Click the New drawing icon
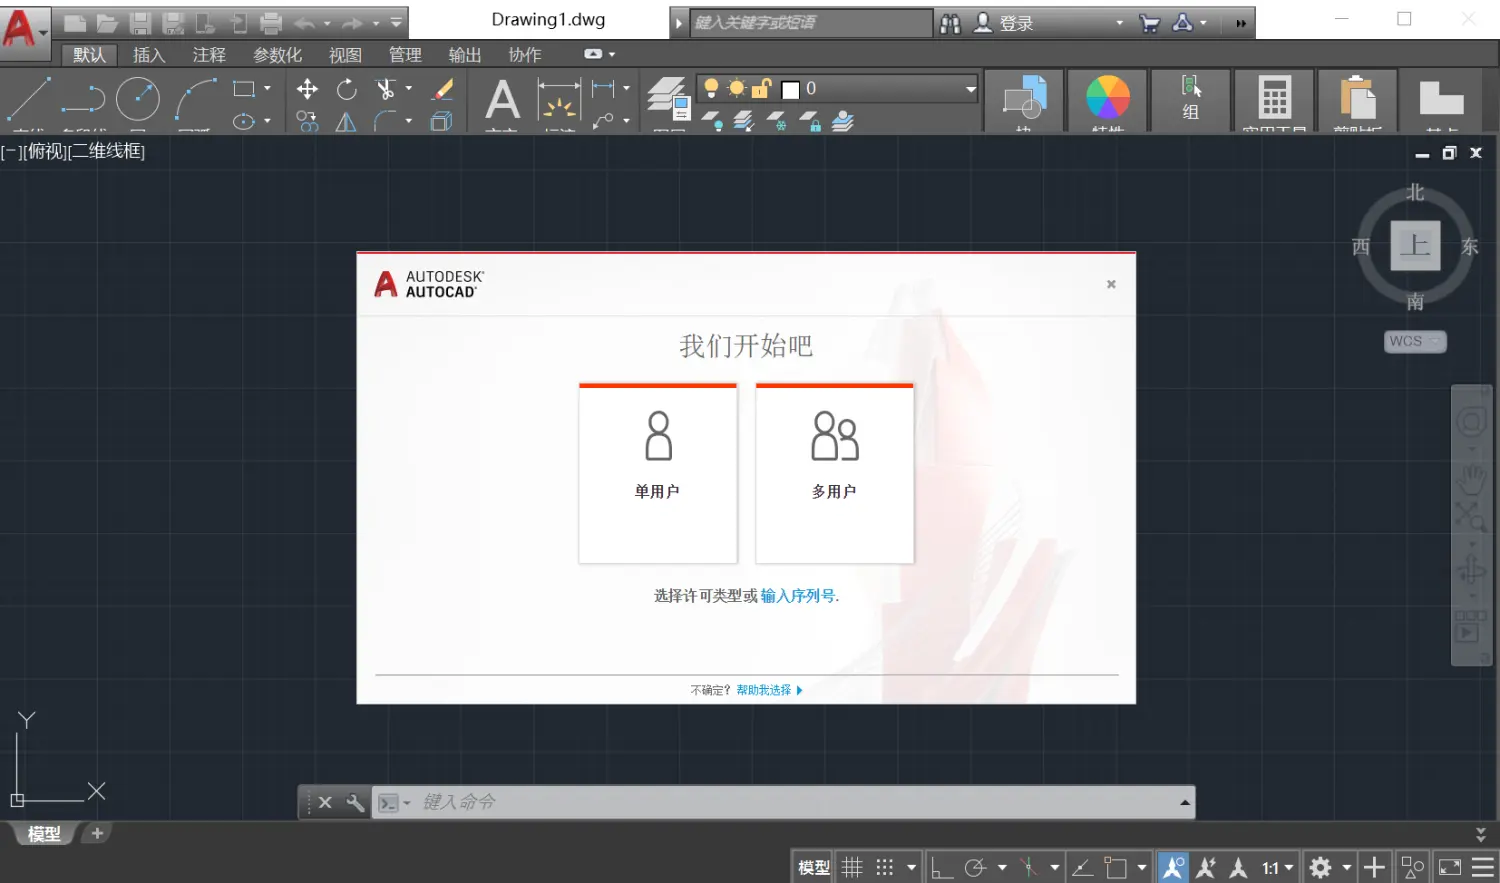 click(x=75, y=23)
